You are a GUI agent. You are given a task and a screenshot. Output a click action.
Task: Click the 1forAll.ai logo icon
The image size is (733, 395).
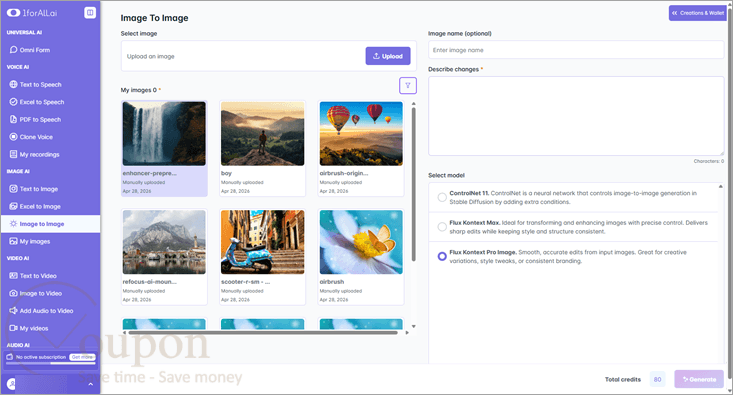coord(13,13)
